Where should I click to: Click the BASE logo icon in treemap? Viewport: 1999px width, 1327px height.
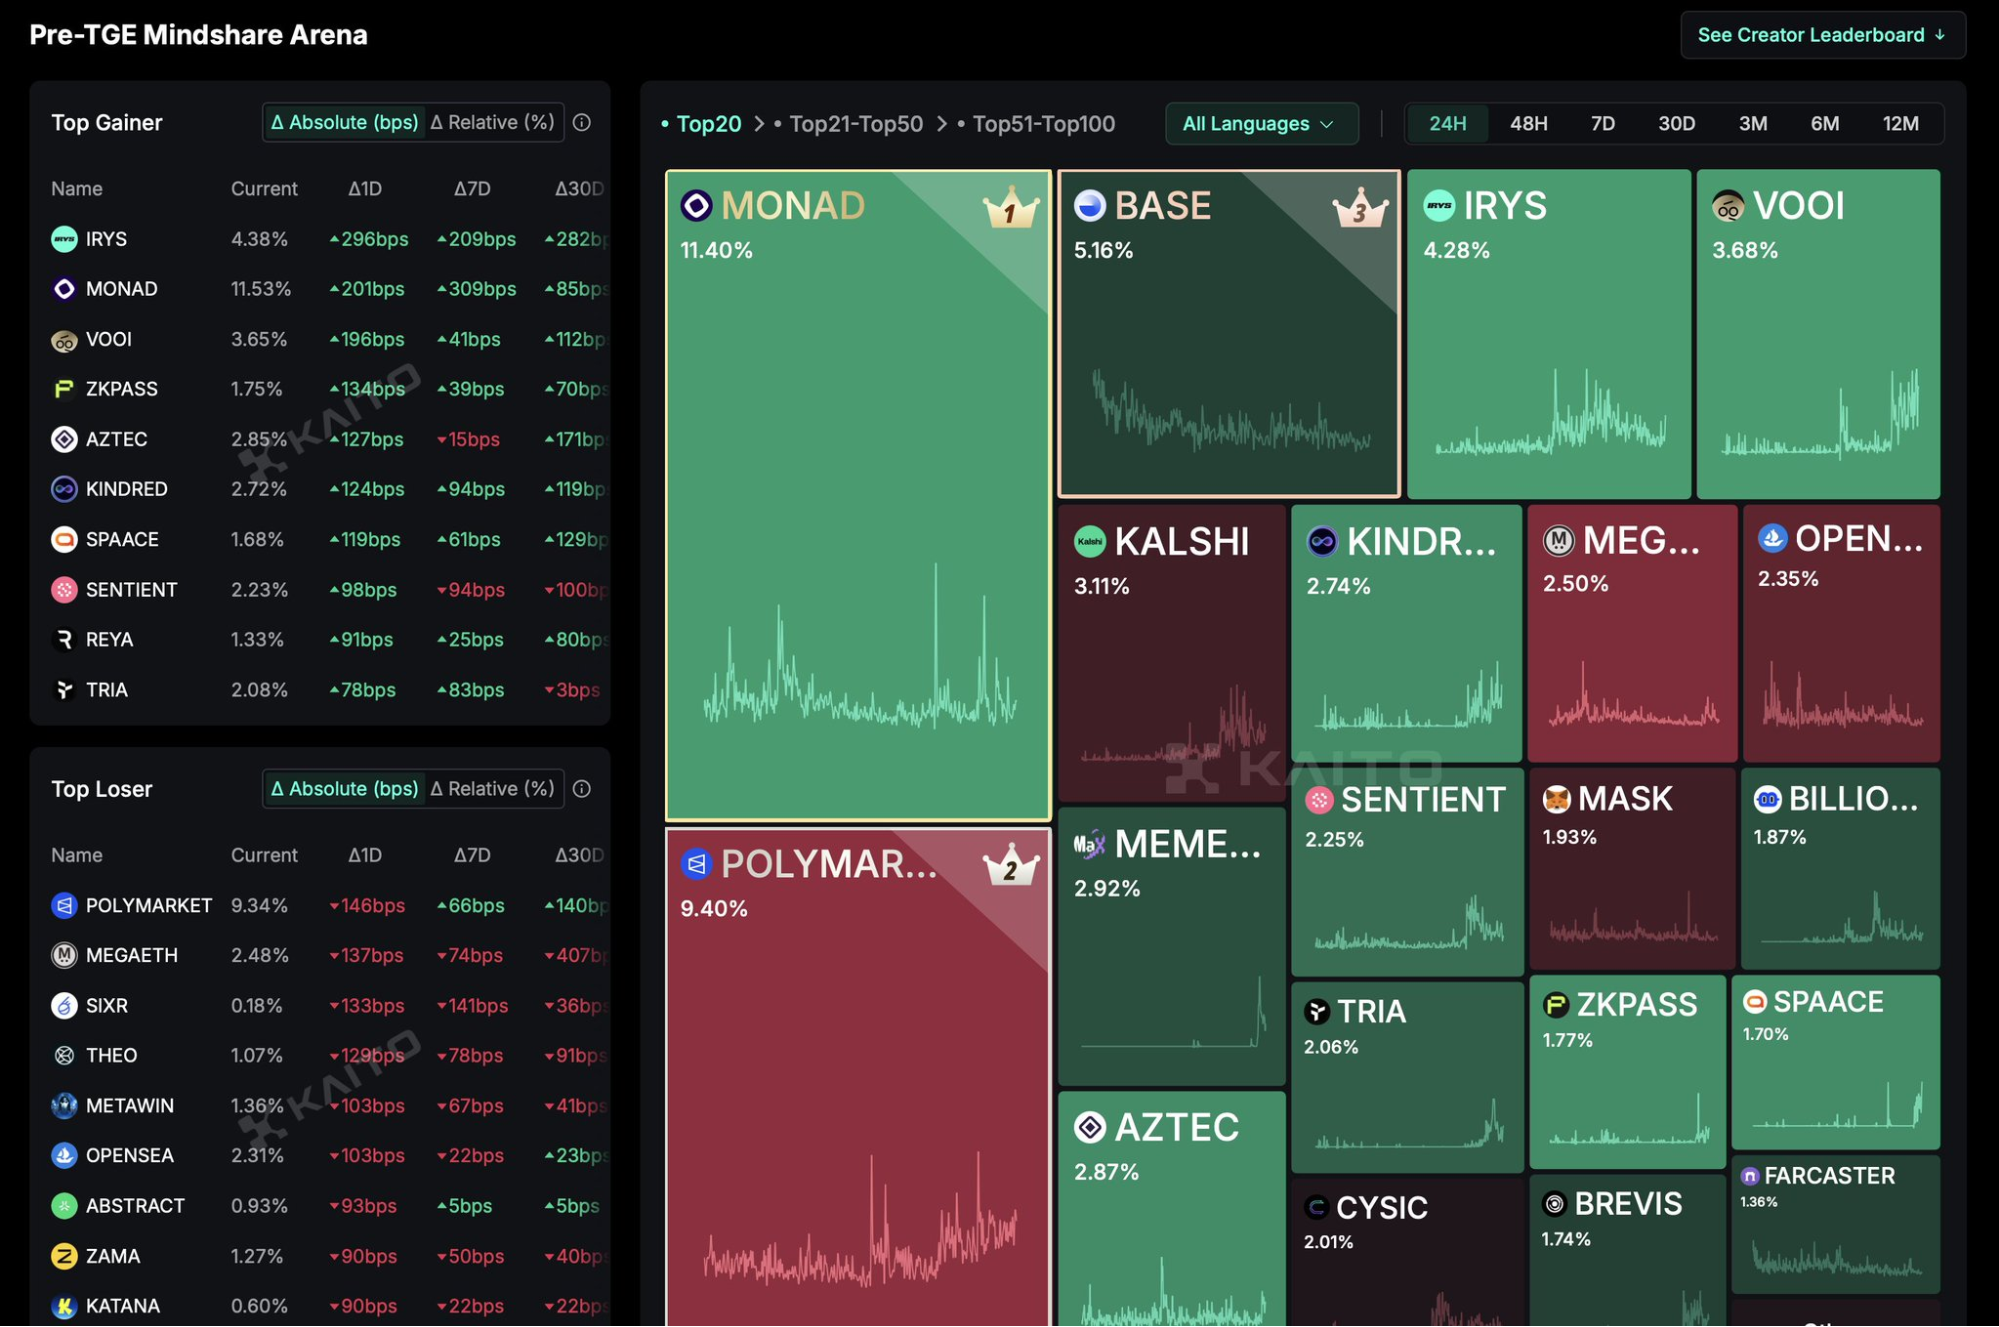[x=1089, y=206]
